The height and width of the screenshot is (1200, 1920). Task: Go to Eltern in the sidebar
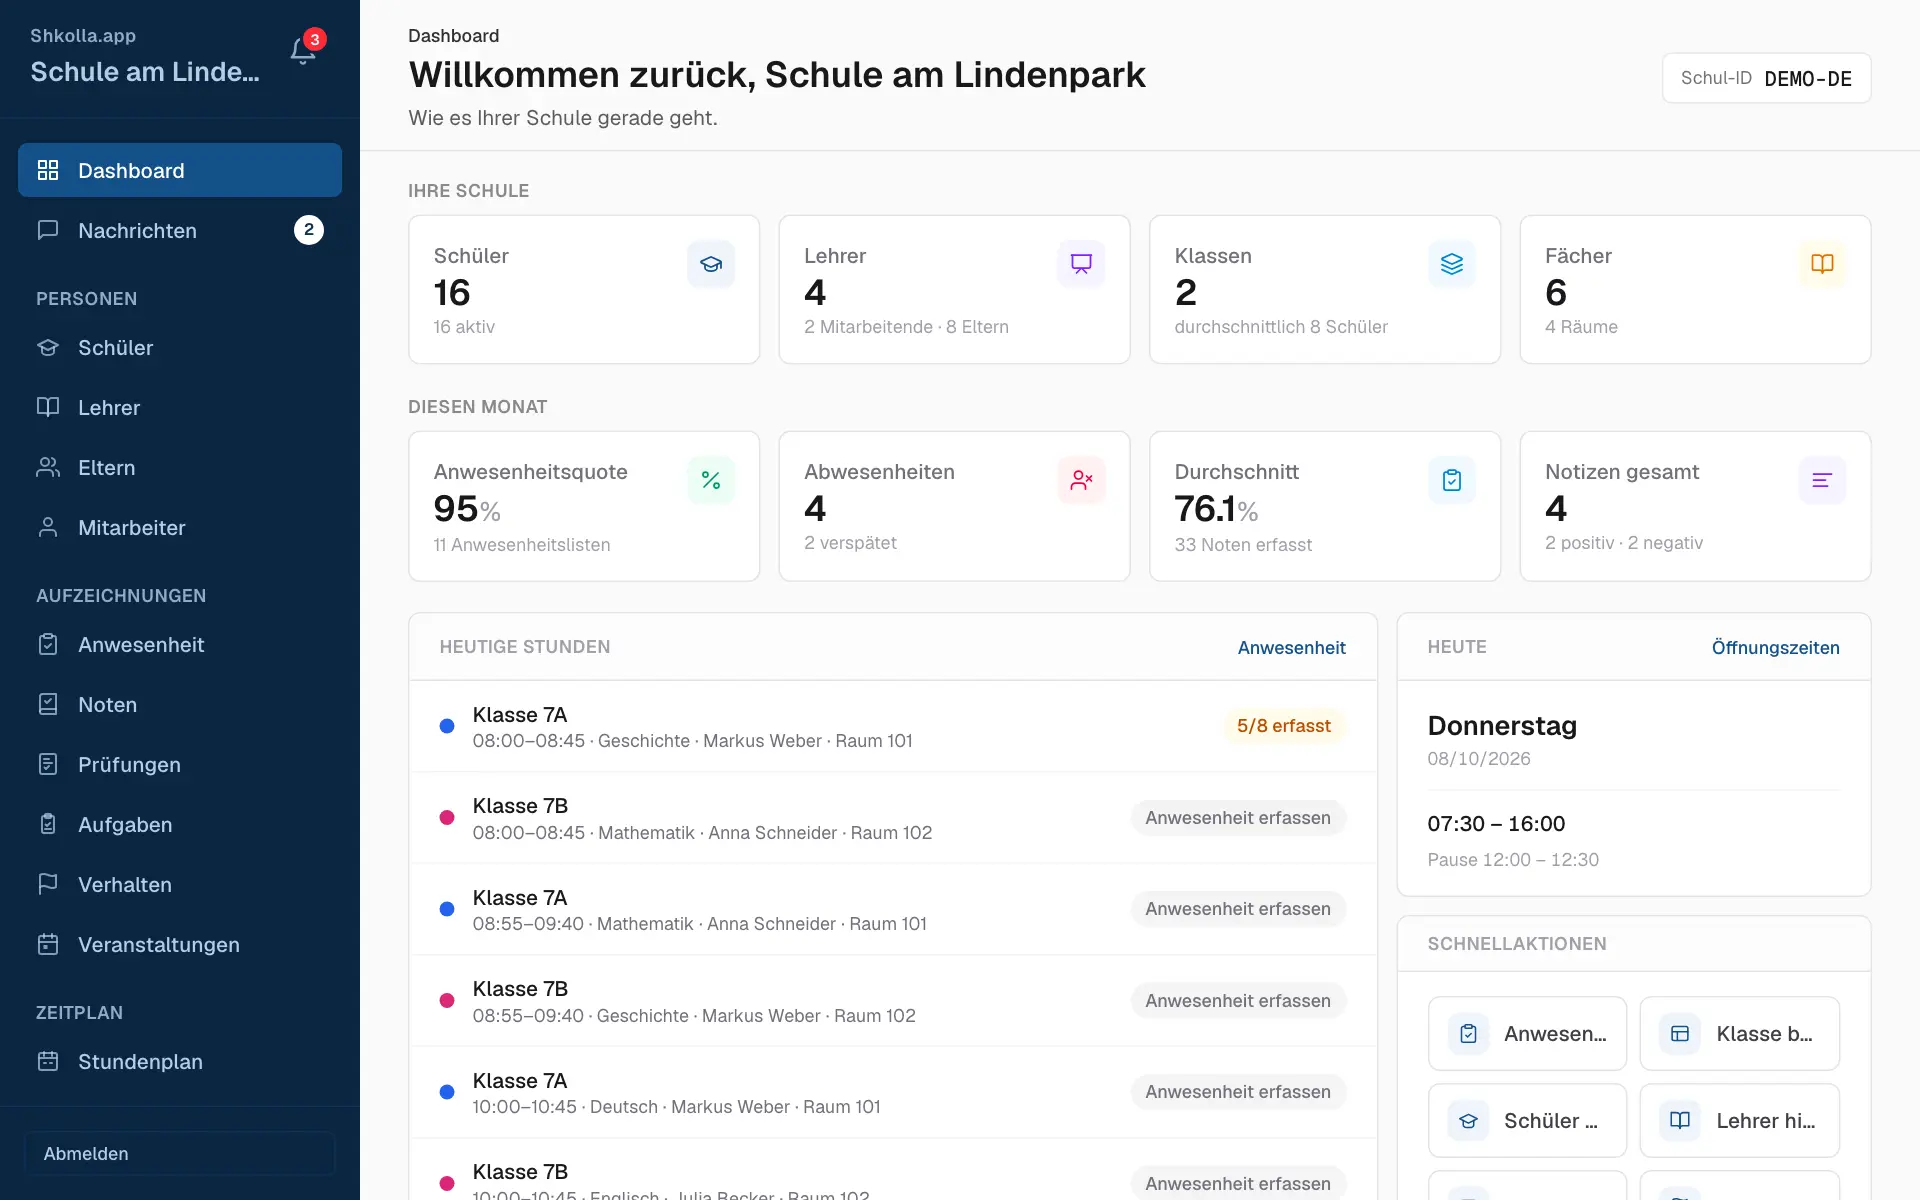180,467
